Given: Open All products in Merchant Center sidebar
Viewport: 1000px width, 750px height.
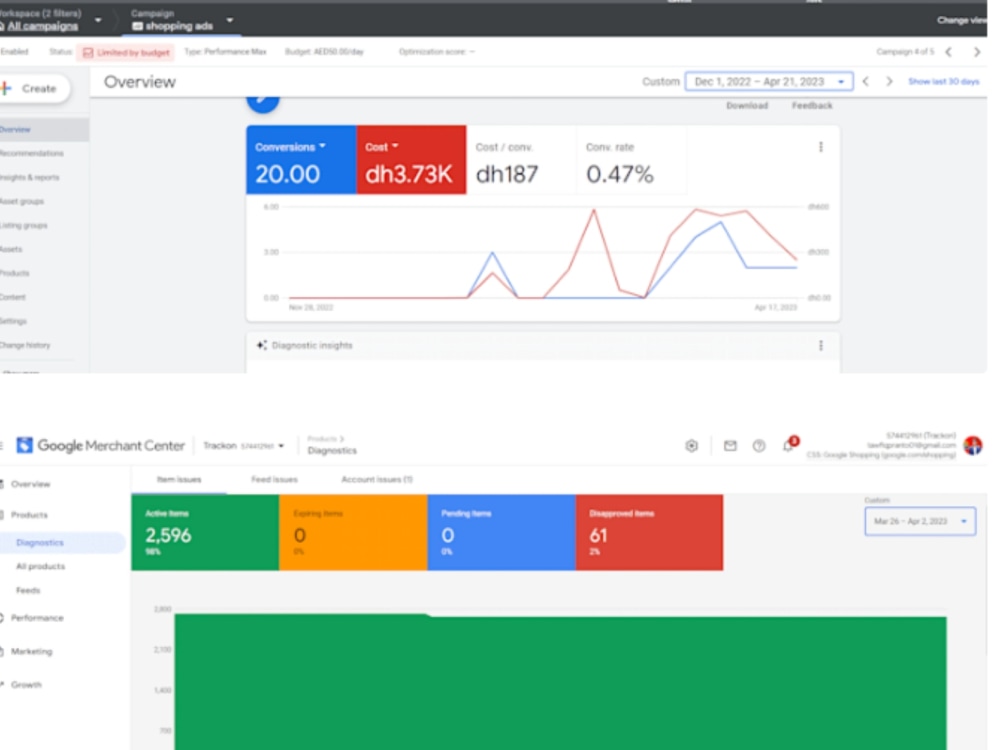Looking at the screenshot, I should pyautogui.click(x=40, y=566).
